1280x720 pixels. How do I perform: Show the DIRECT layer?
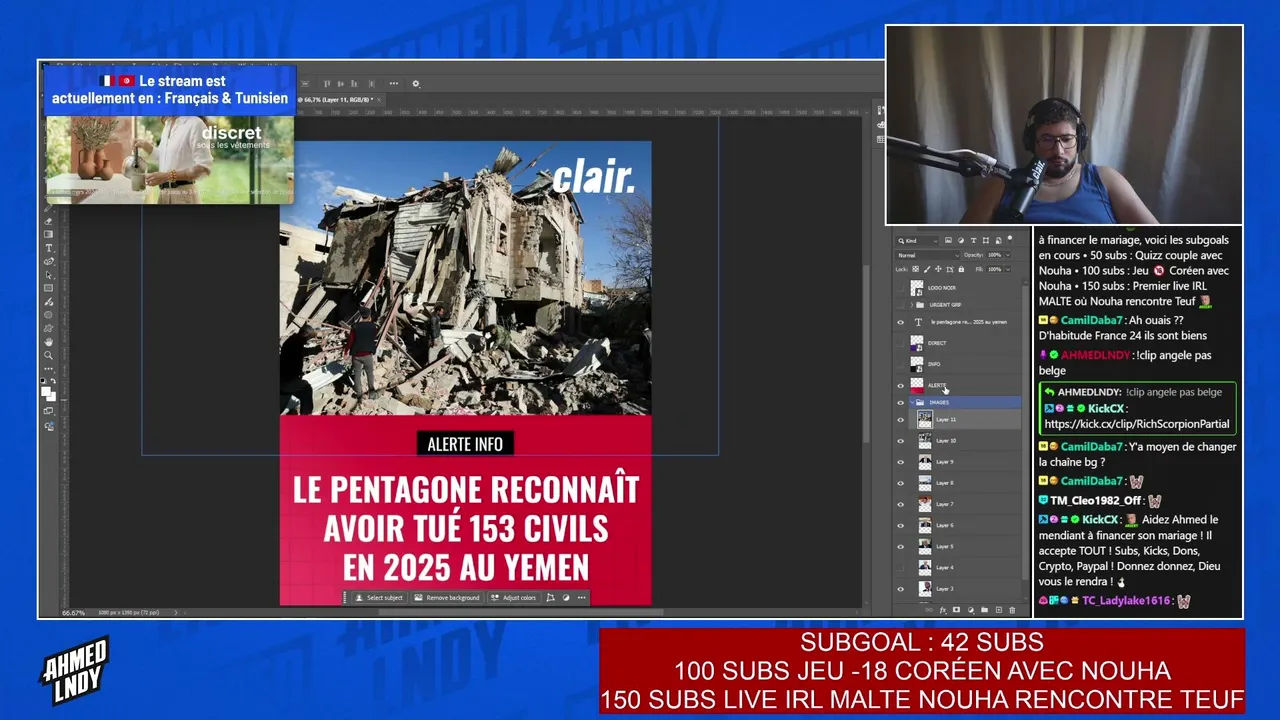(900, 343)
